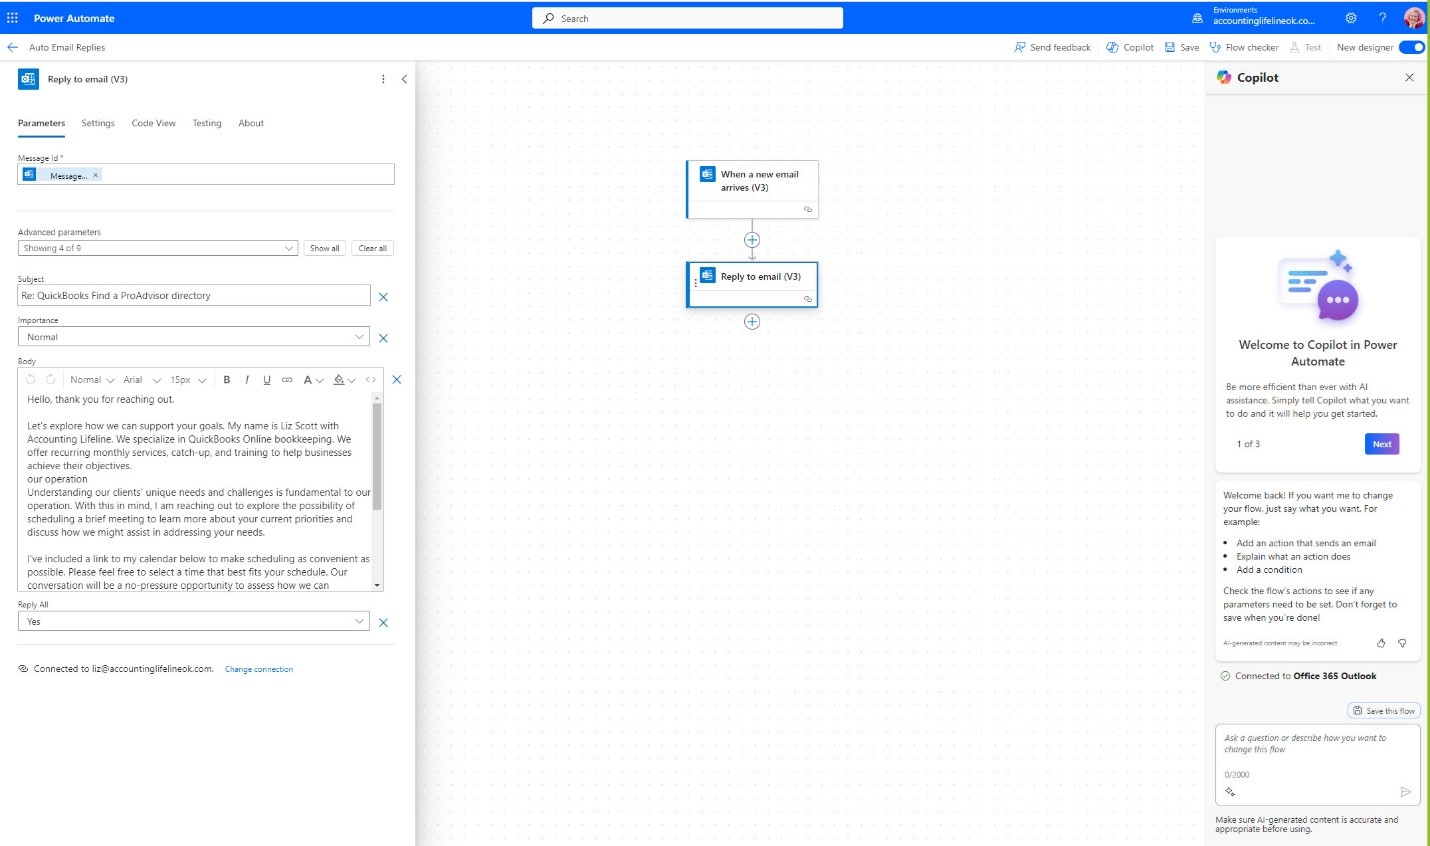Open Copilot from the top toolbar

pyautogui.click(x=1129, y=47)
